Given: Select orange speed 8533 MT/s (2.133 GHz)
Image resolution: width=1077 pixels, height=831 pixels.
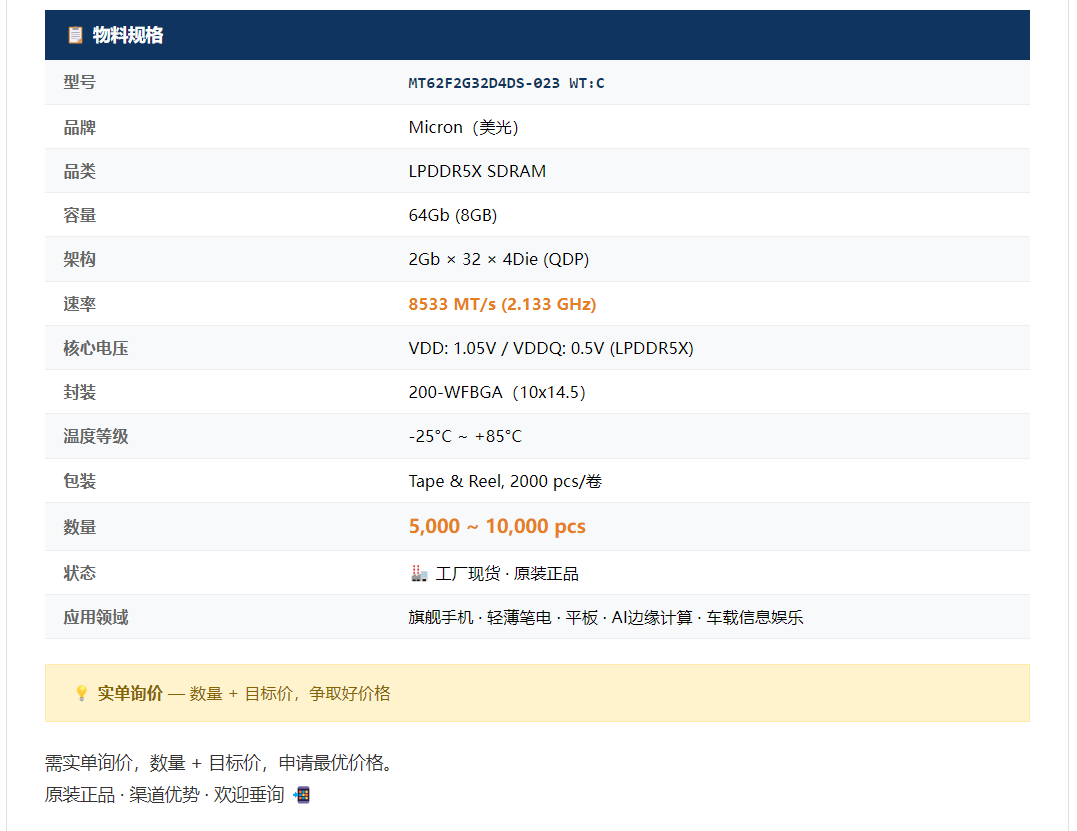Looking at the screenshot, I should point(502,304).
